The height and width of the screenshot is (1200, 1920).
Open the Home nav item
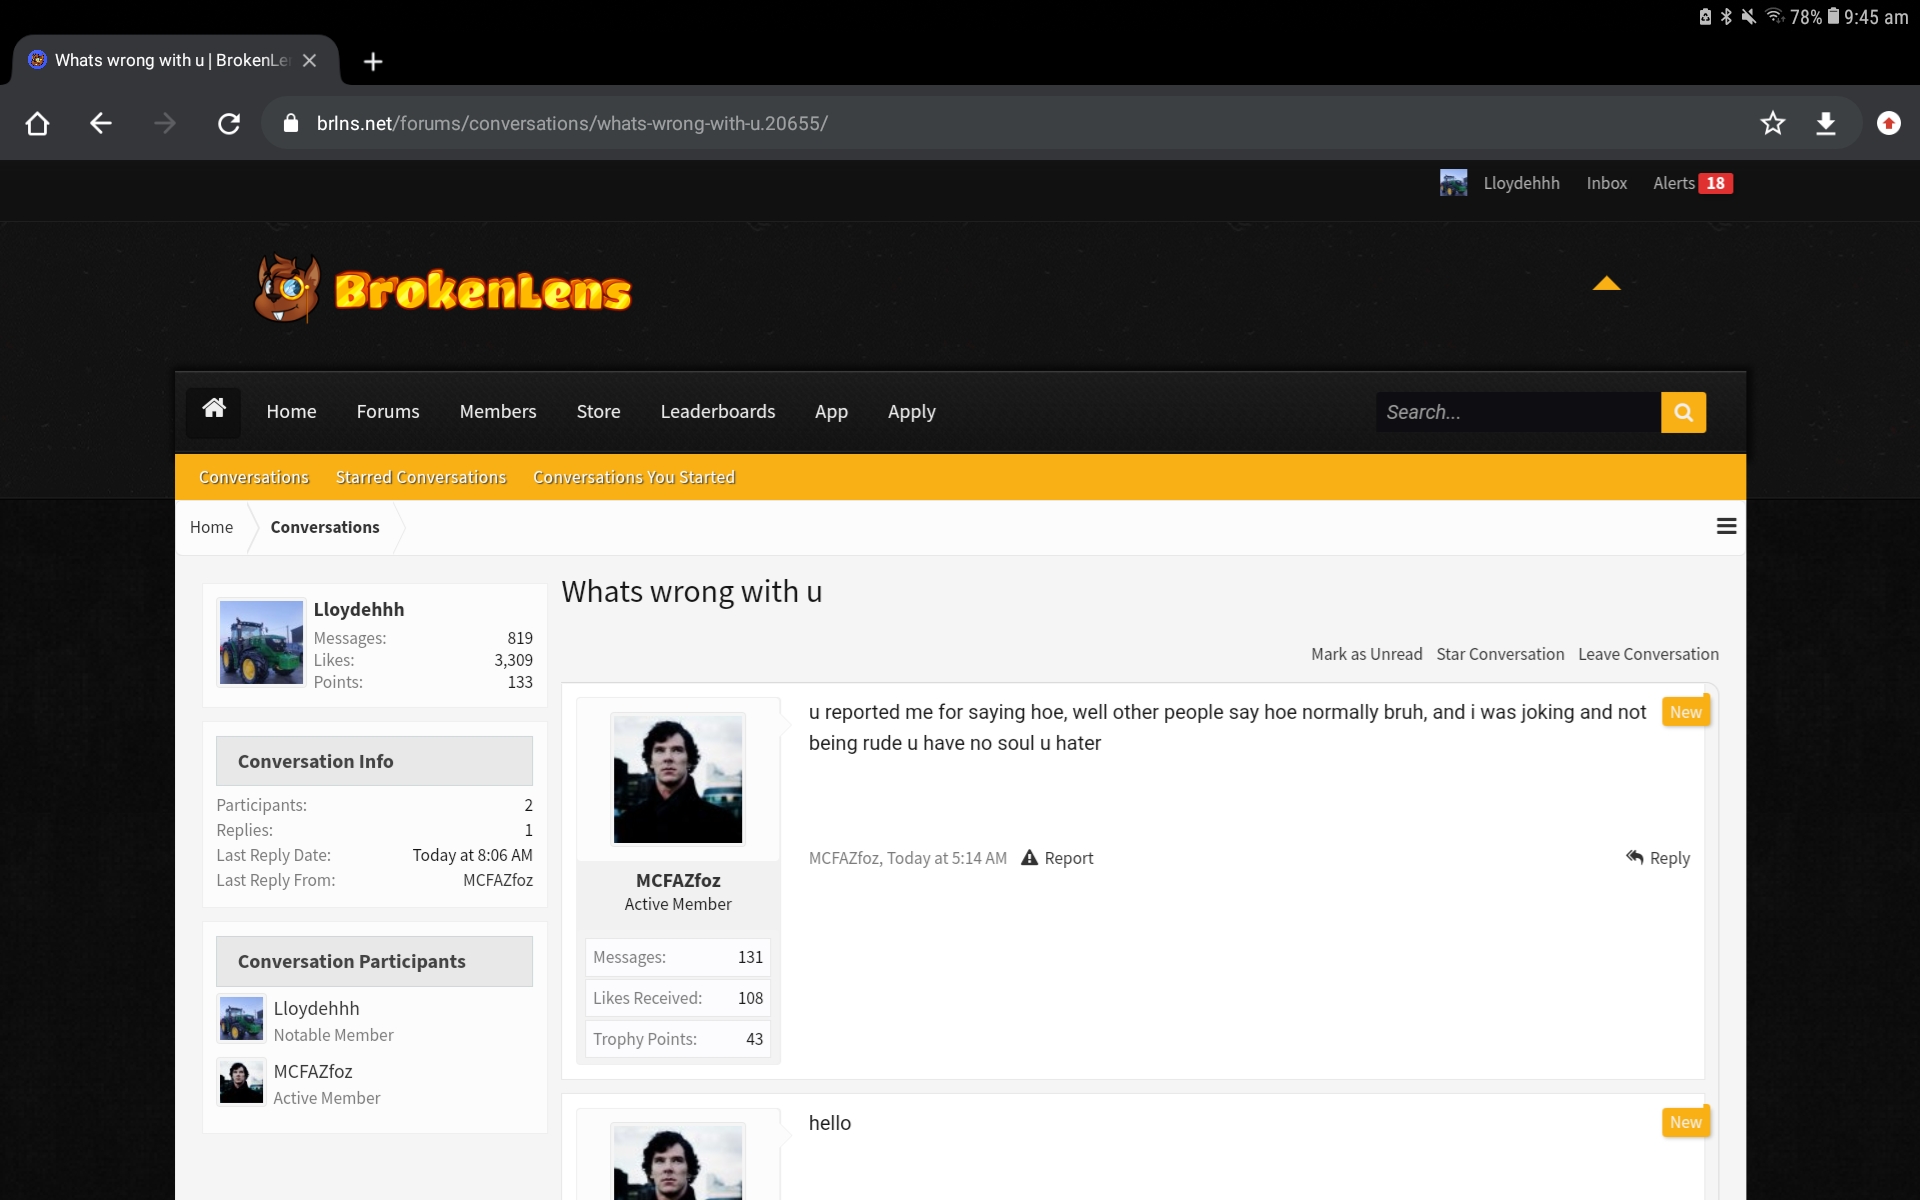291,411
